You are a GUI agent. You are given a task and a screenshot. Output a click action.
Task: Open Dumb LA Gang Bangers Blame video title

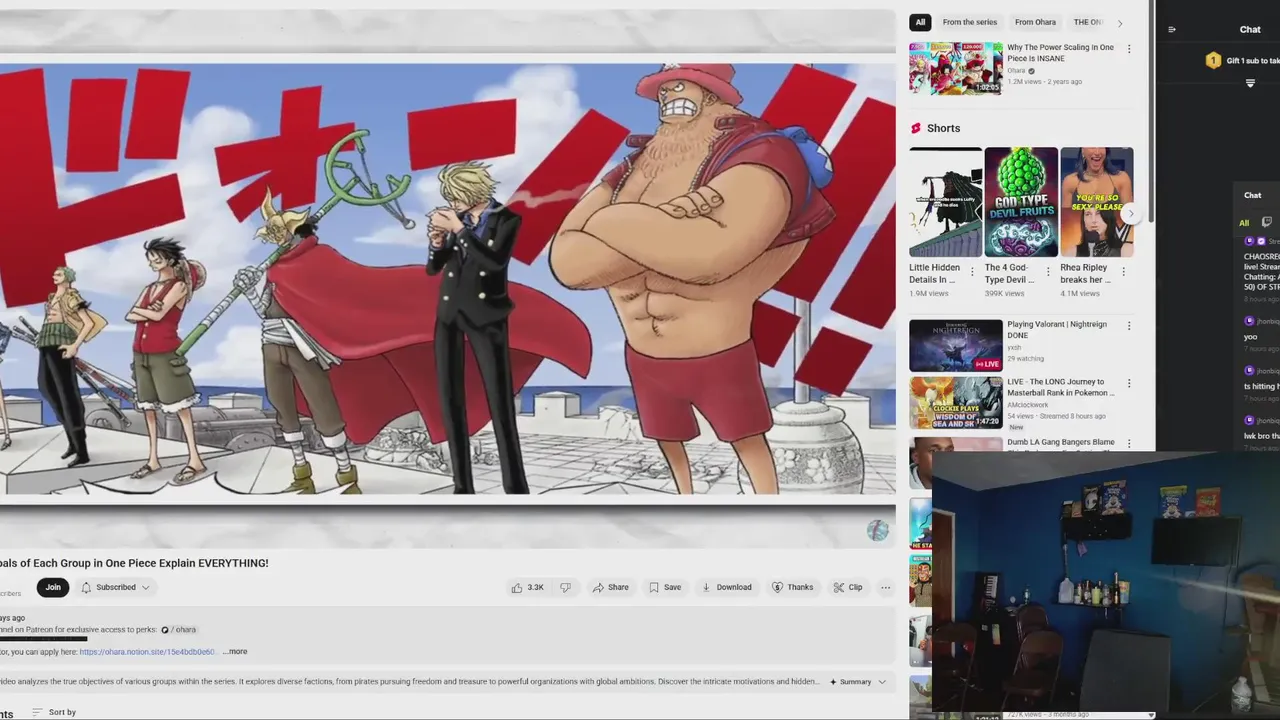click(1060, 442)
